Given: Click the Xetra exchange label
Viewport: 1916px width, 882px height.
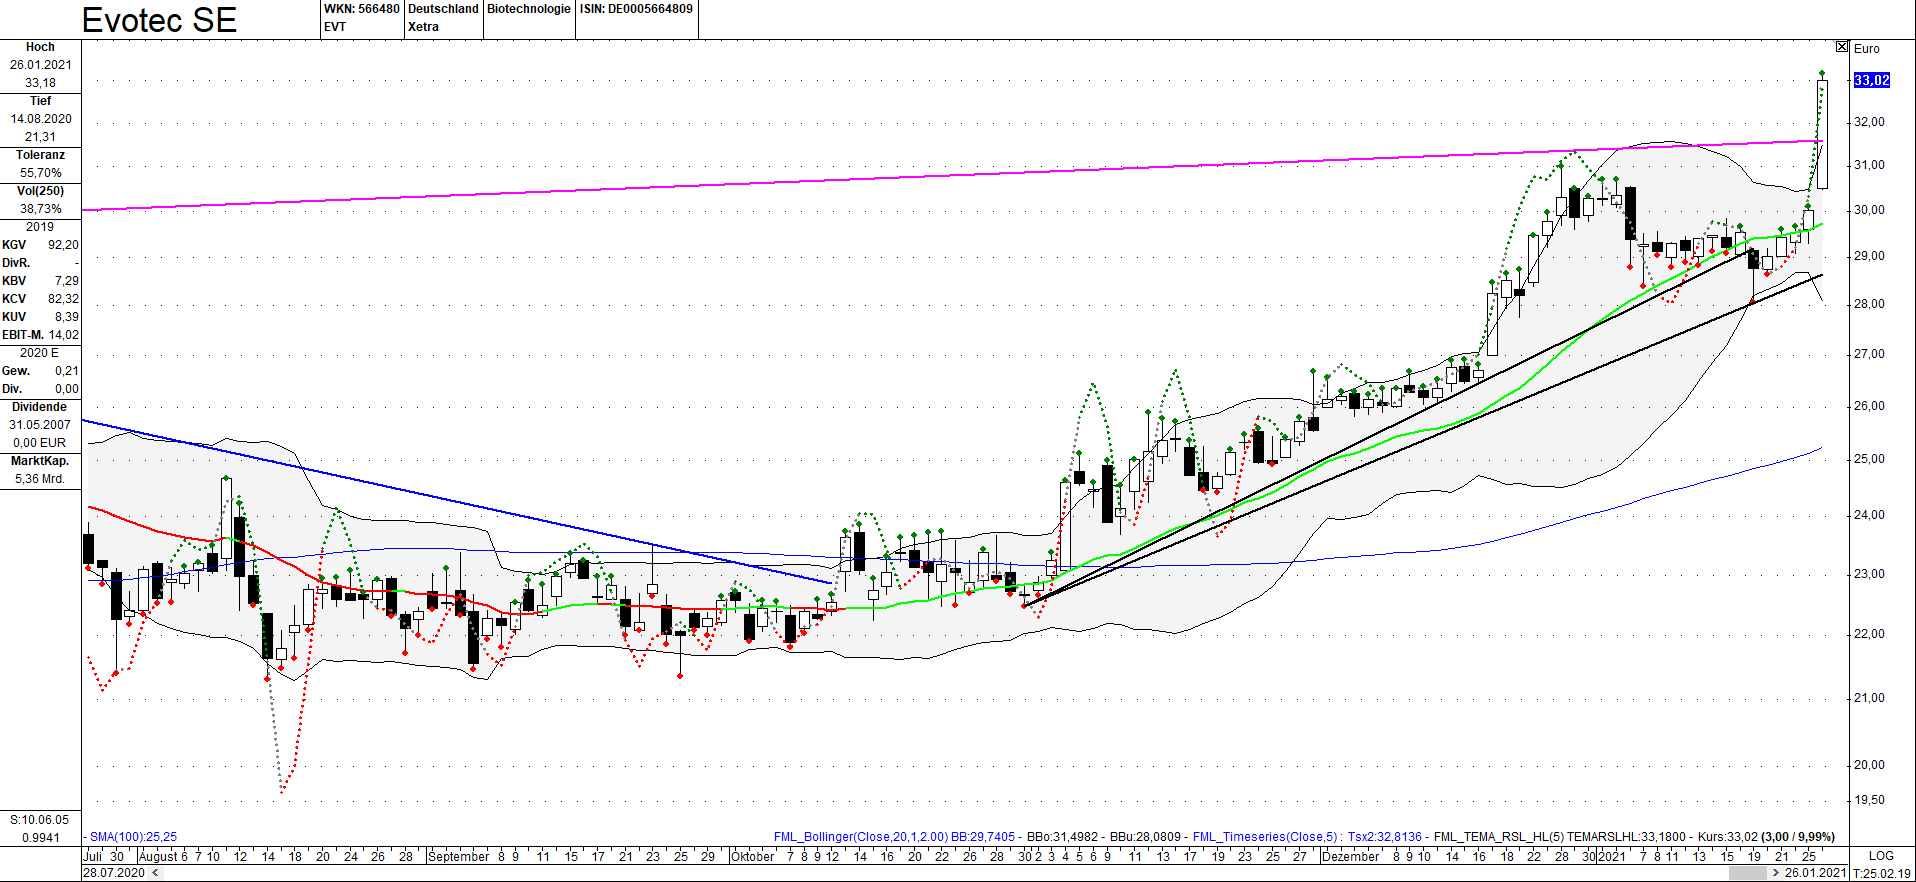Looking at the screenshot, I should pyautogui.click(x=423, y=27).
